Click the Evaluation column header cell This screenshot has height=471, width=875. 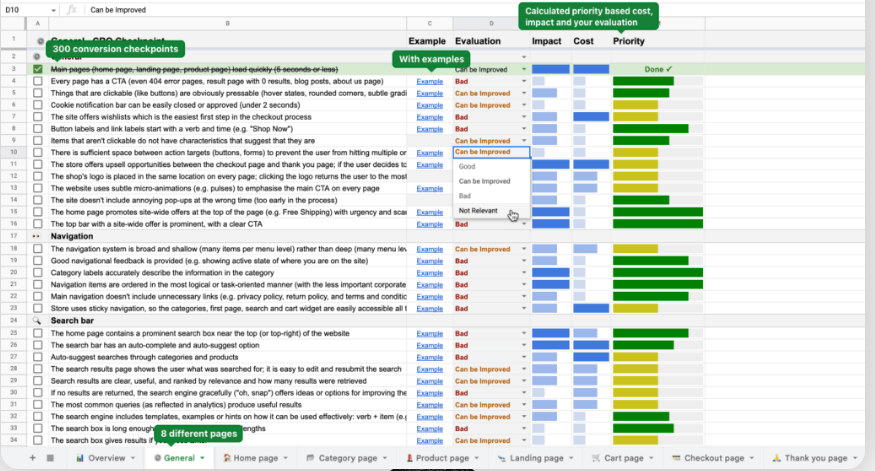point(491,41)
